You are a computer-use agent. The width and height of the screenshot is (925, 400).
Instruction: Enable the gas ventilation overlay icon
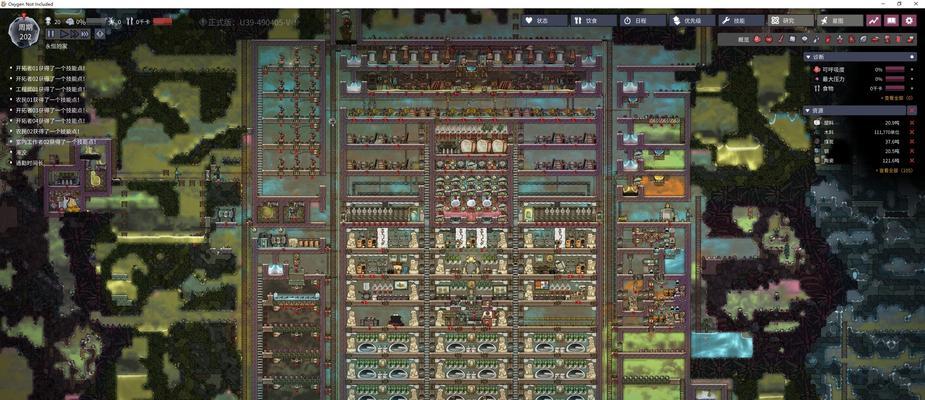click(827, 39)
